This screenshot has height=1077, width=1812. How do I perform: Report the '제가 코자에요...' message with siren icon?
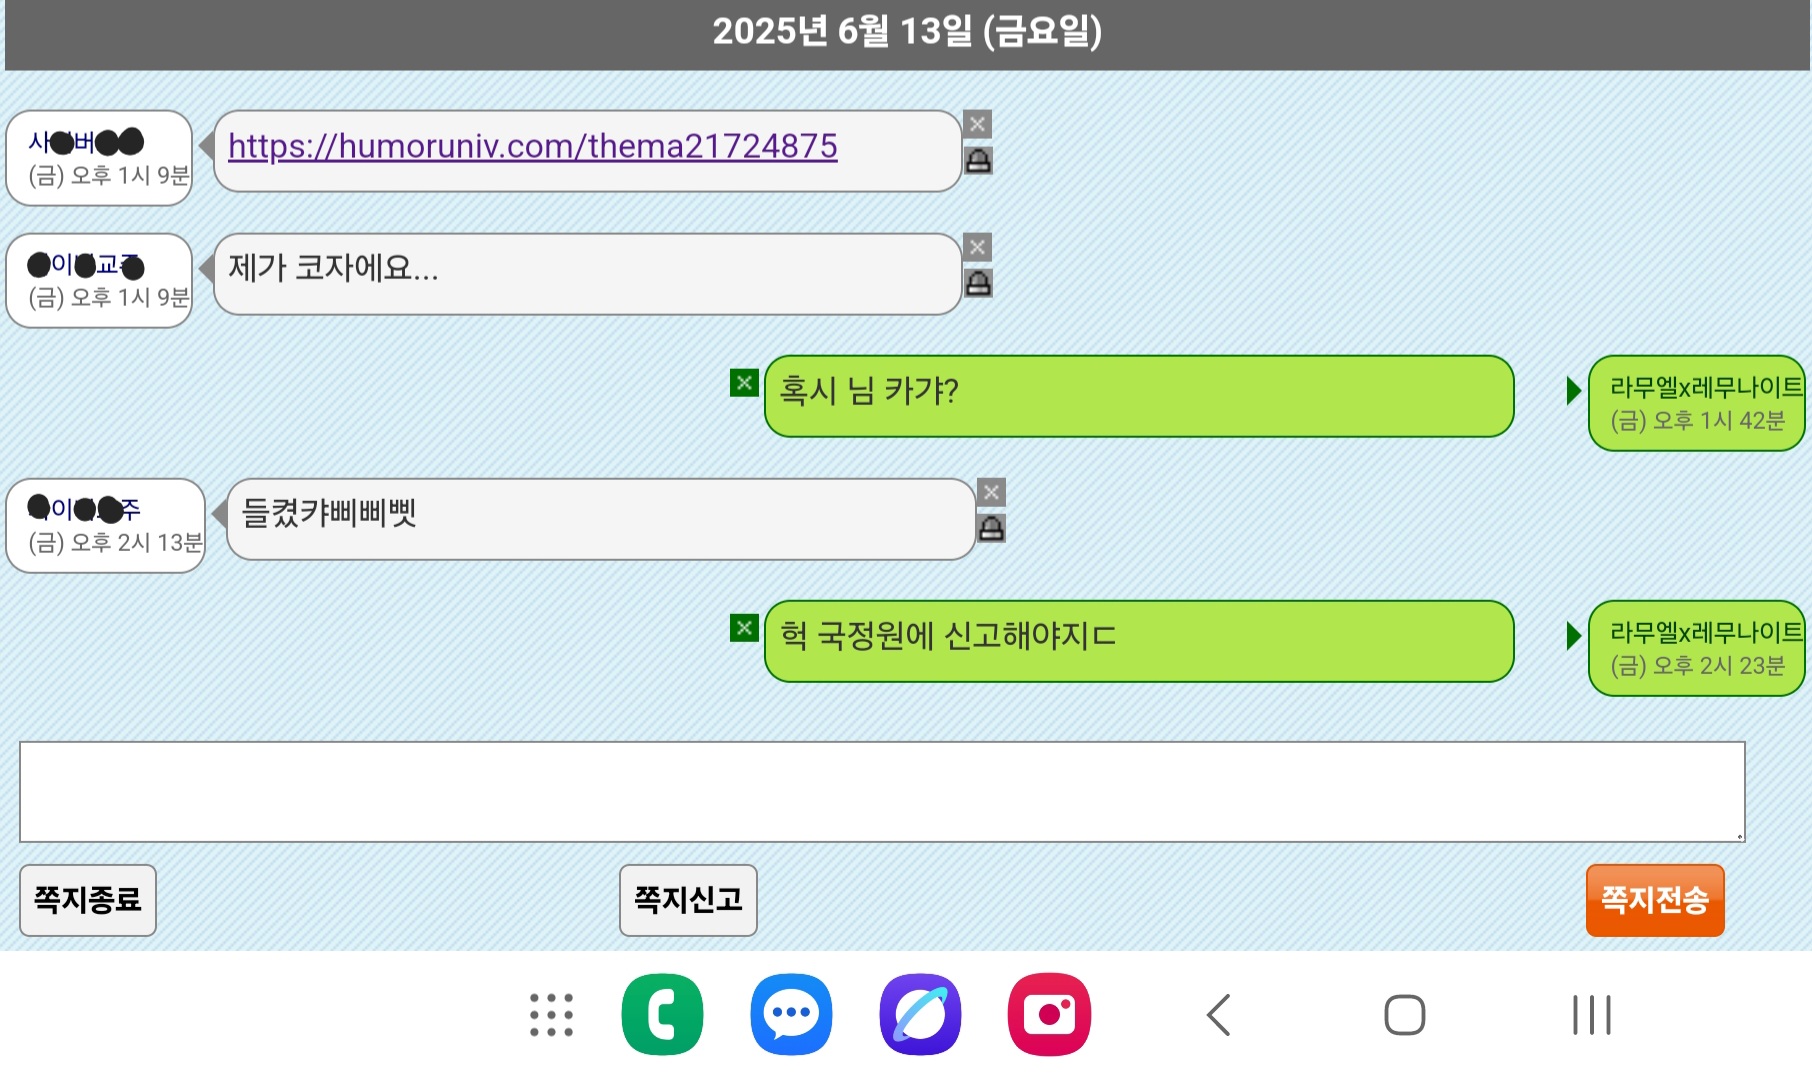pyautogui.click(x=978, y=284)
